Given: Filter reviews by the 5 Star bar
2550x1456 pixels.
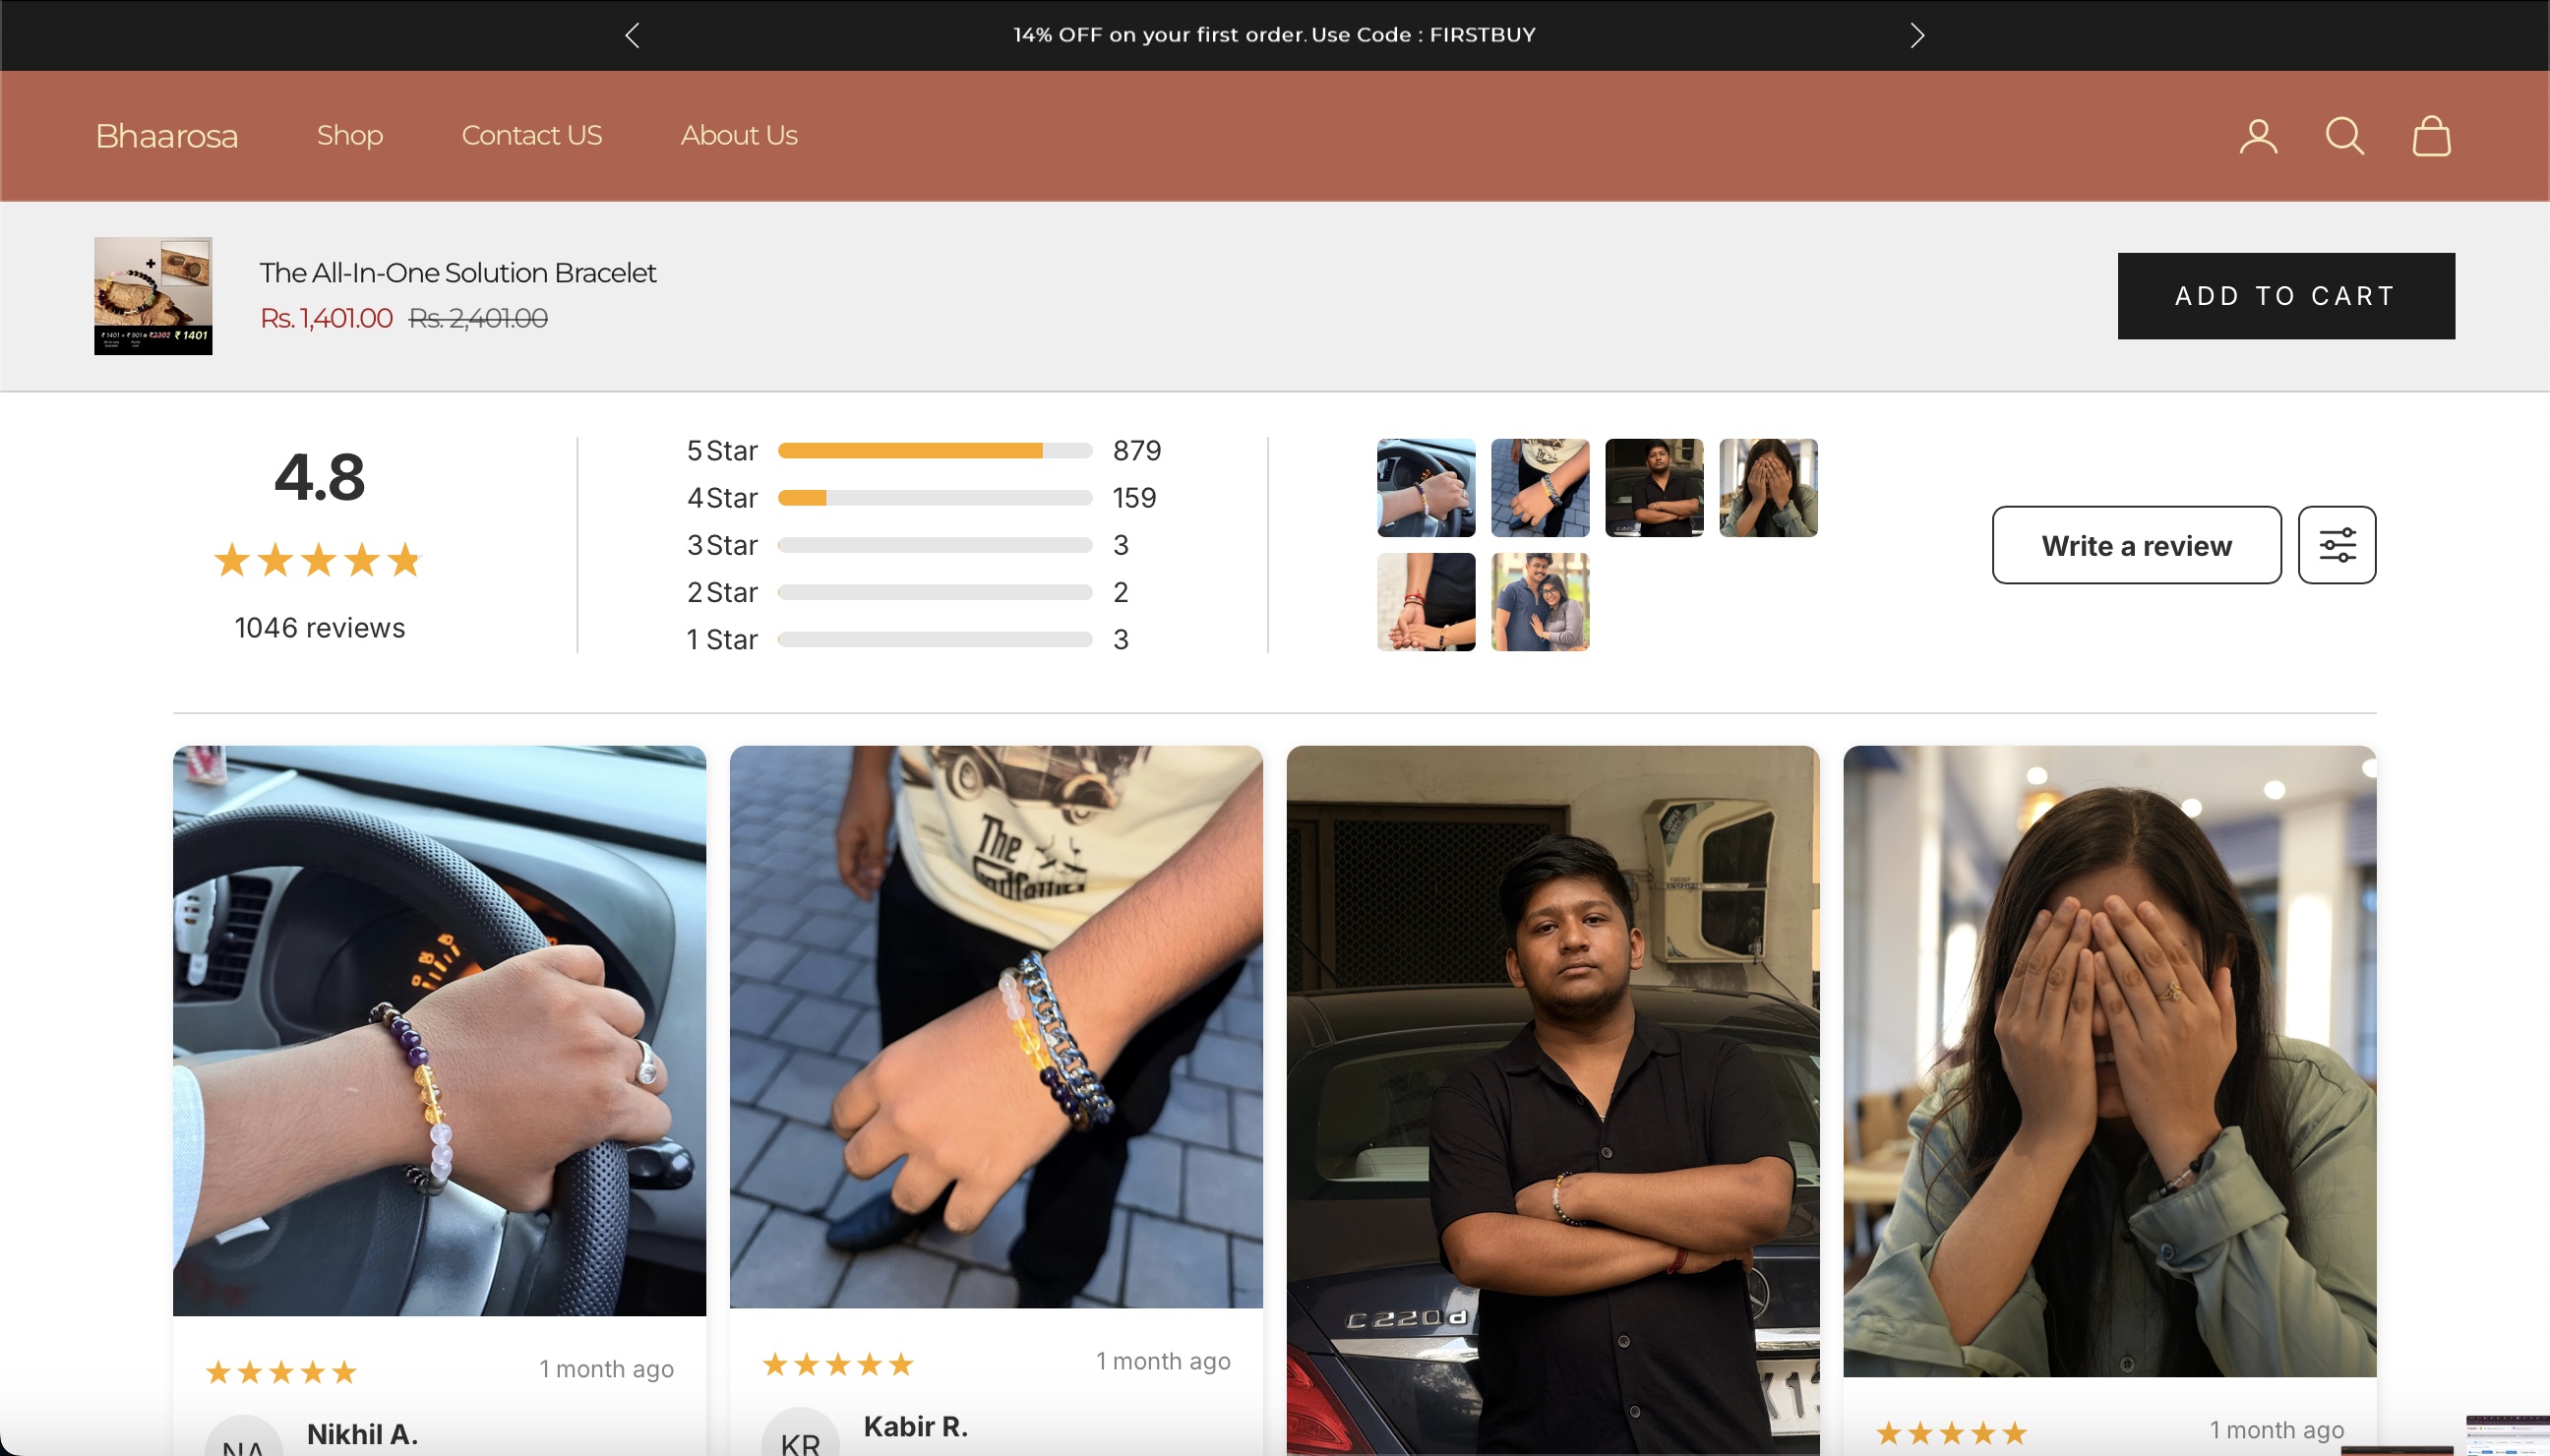Looking at the screenshot, I should 934,451.
